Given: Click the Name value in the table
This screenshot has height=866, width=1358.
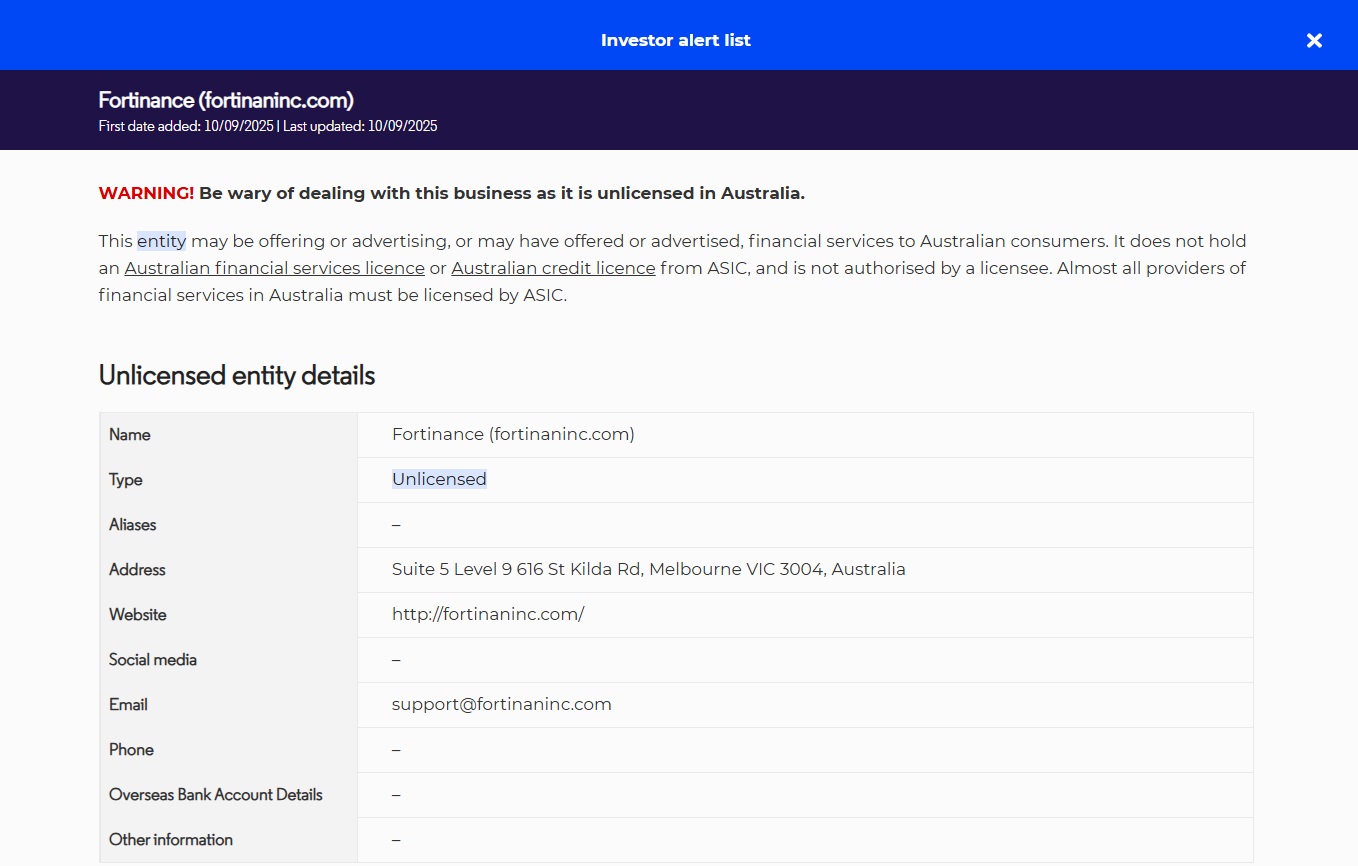Looking at the screenshot, I should point(513,434).
